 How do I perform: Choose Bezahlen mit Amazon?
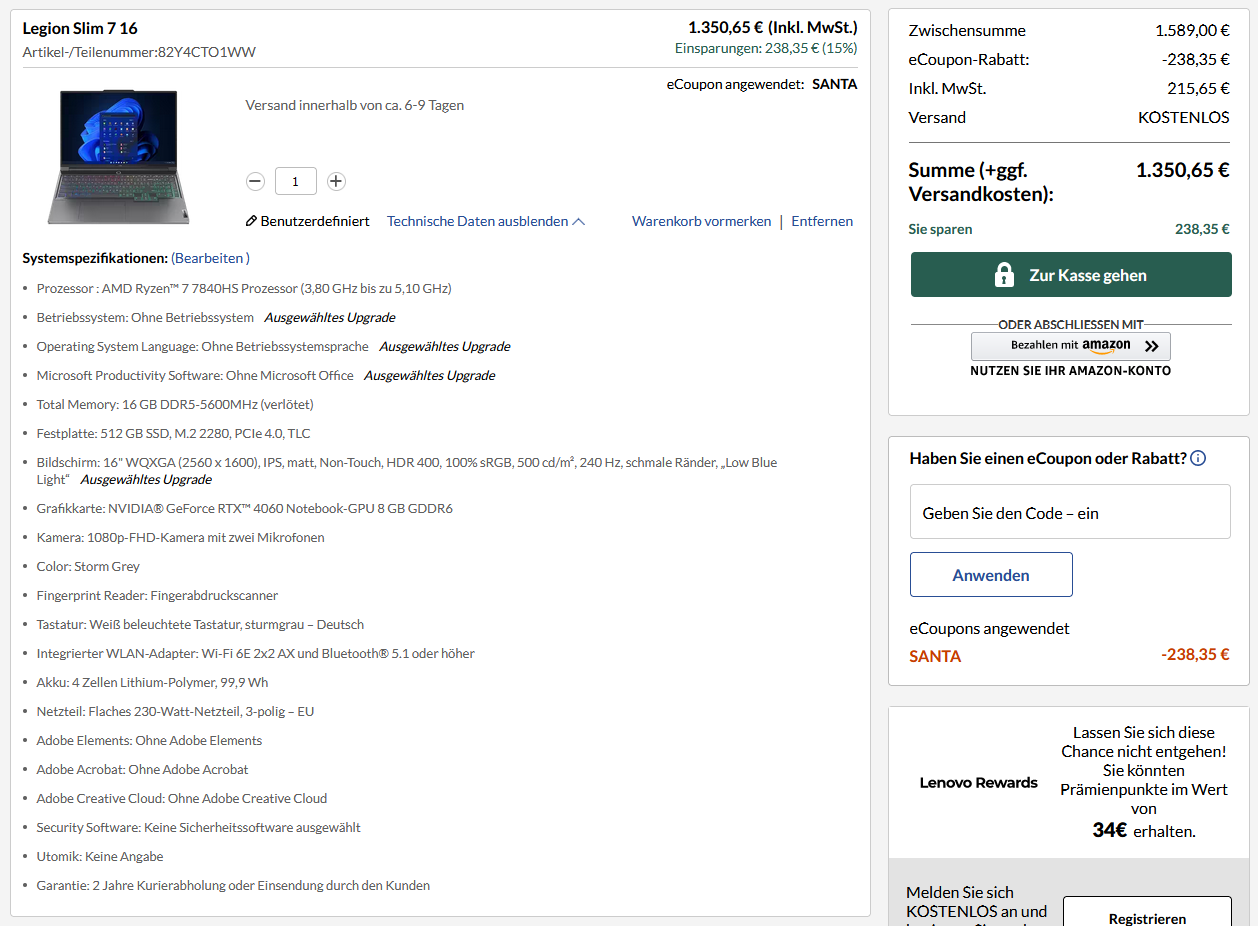pyautogui.click(x=1070, y=346)
